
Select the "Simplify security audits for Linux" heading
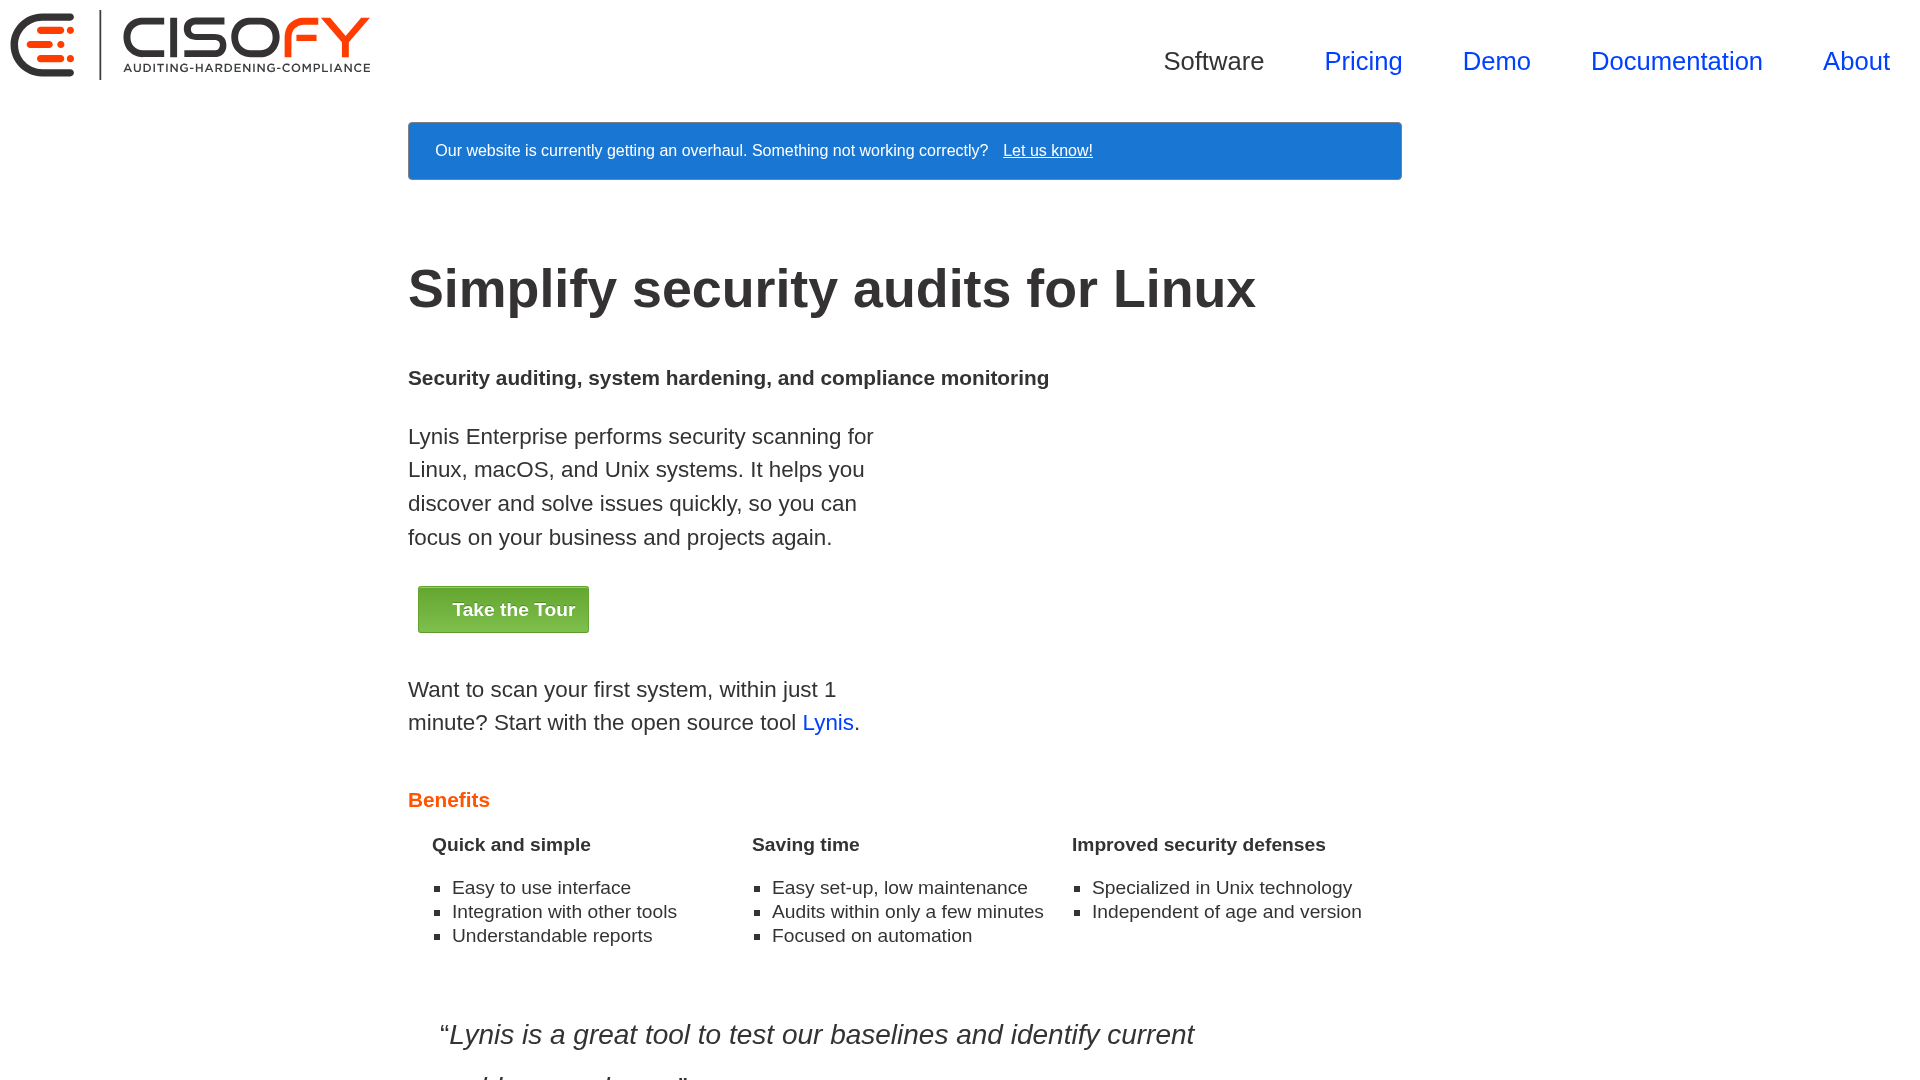pyautogui.click(x=831, y=289)
